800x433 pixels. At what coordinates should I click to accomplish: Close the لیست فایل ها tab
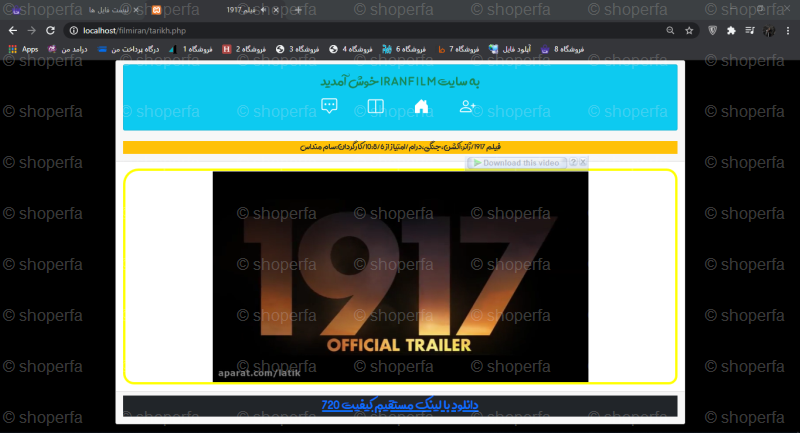pyautogui.click(x=136, y=10)
